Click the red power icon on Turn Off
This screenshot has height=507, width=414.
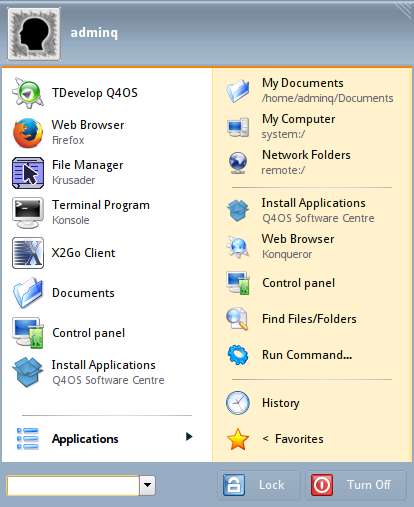(322, 485)
